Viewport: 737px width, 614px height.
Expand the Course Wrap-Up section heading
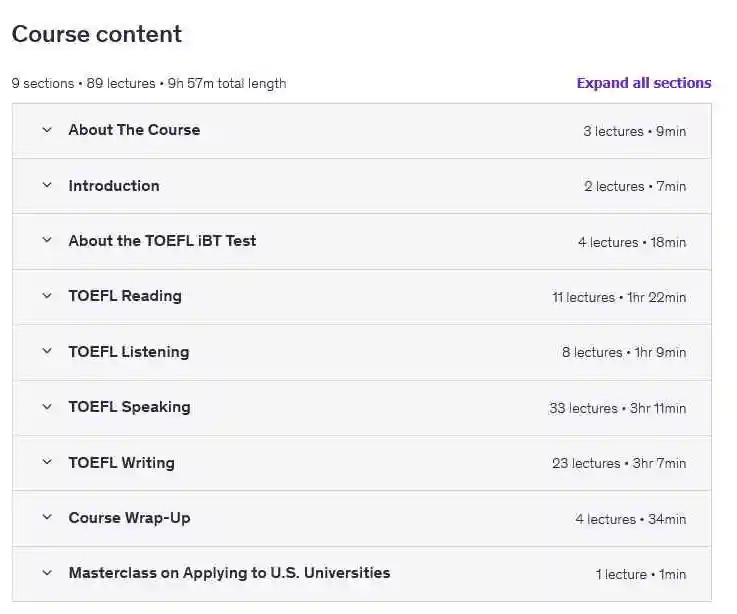pyautogui.click(x=129, y=518)
